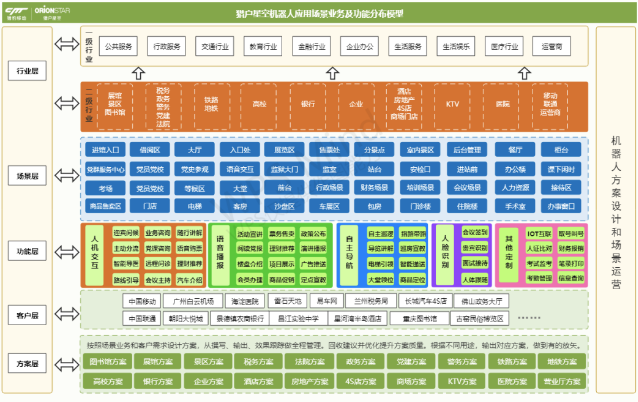Click the 生活服务 industry box

408,46
